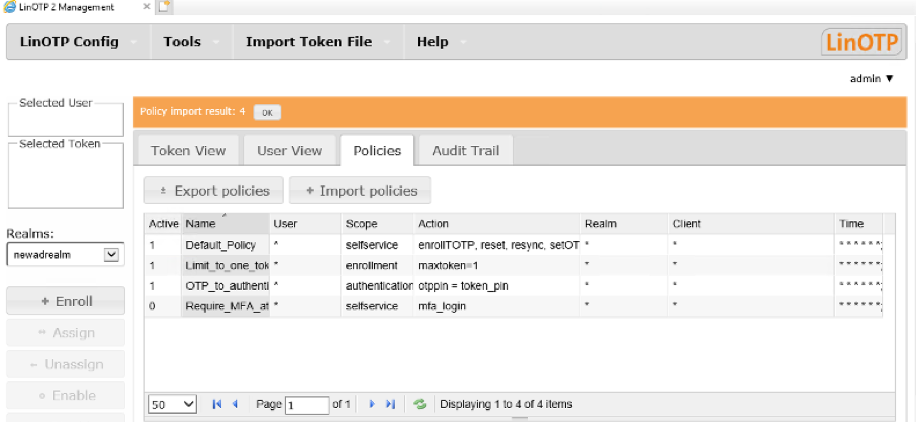
Task: Close the LinOTP 2 Management tab
Action: click(x=147, y=7)
